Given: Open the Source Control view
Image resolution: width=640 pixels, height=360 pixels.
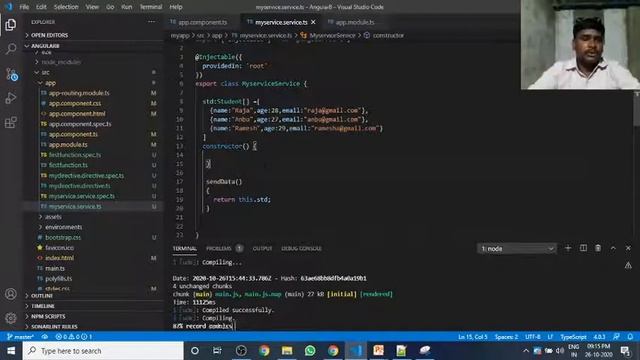Looking at the screenshot, I should point(11,74).
